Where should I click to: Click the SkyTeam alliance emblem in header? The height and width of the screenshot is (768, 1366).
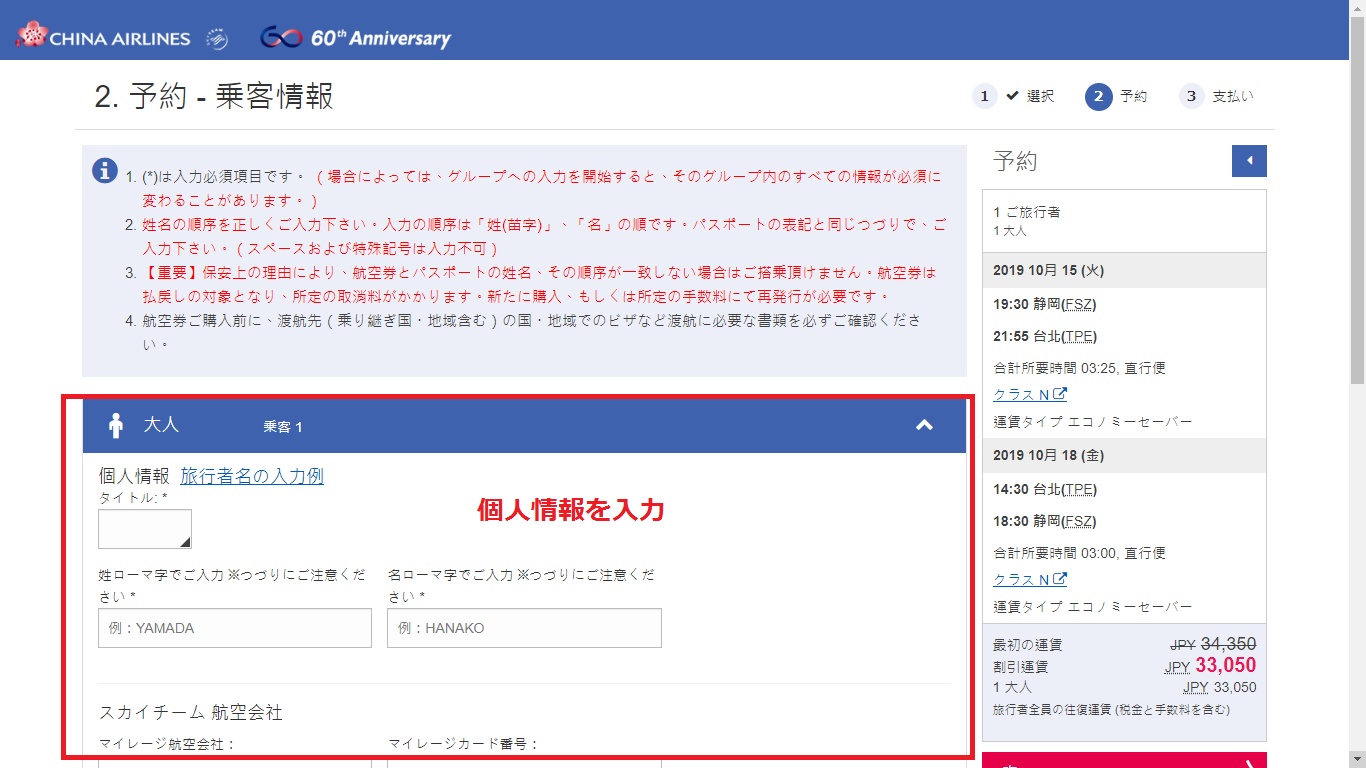(x=216, y=38)
